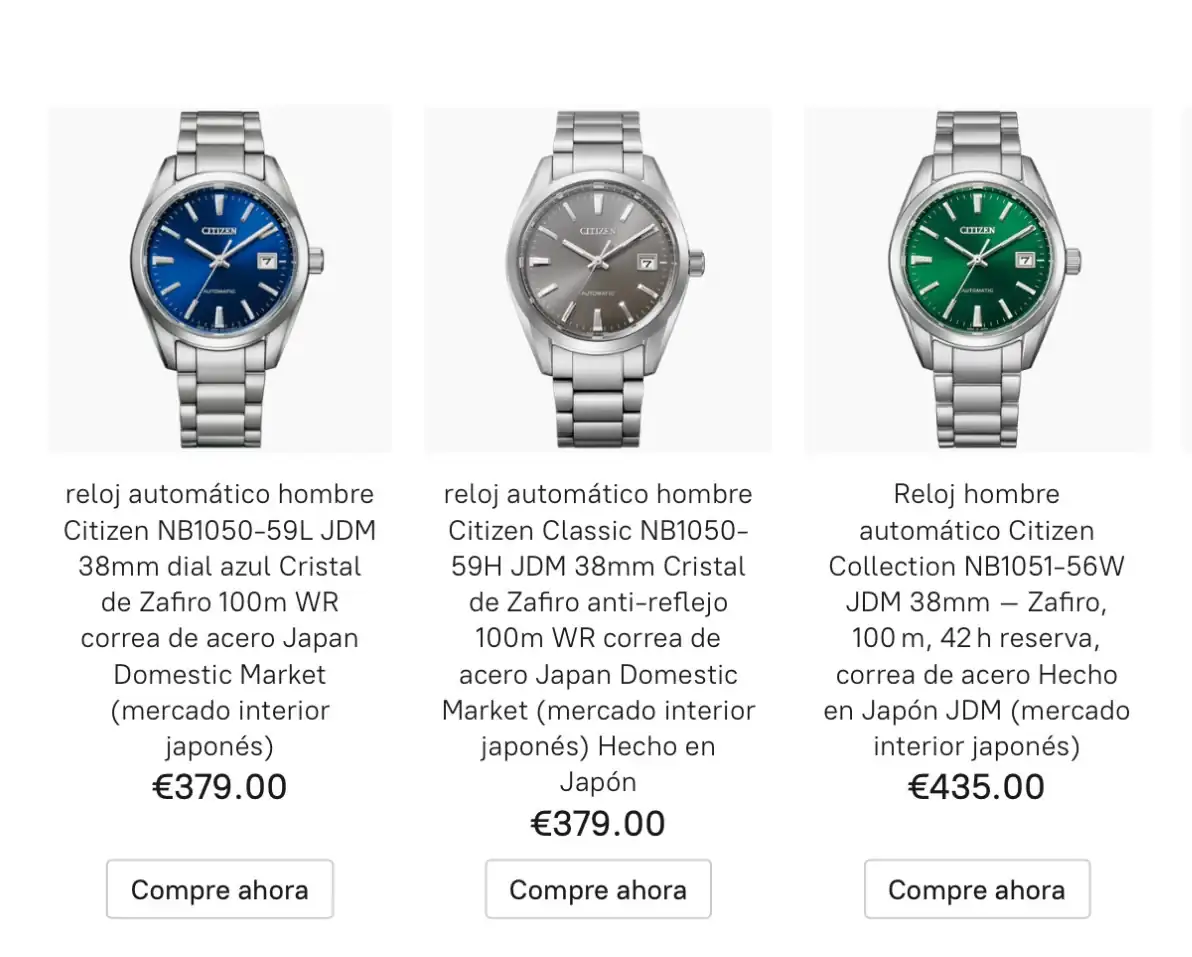The image size is (1192, 957).
Task: Click Compre ahora for NB1051-56W watch
Action: [977, 889]
